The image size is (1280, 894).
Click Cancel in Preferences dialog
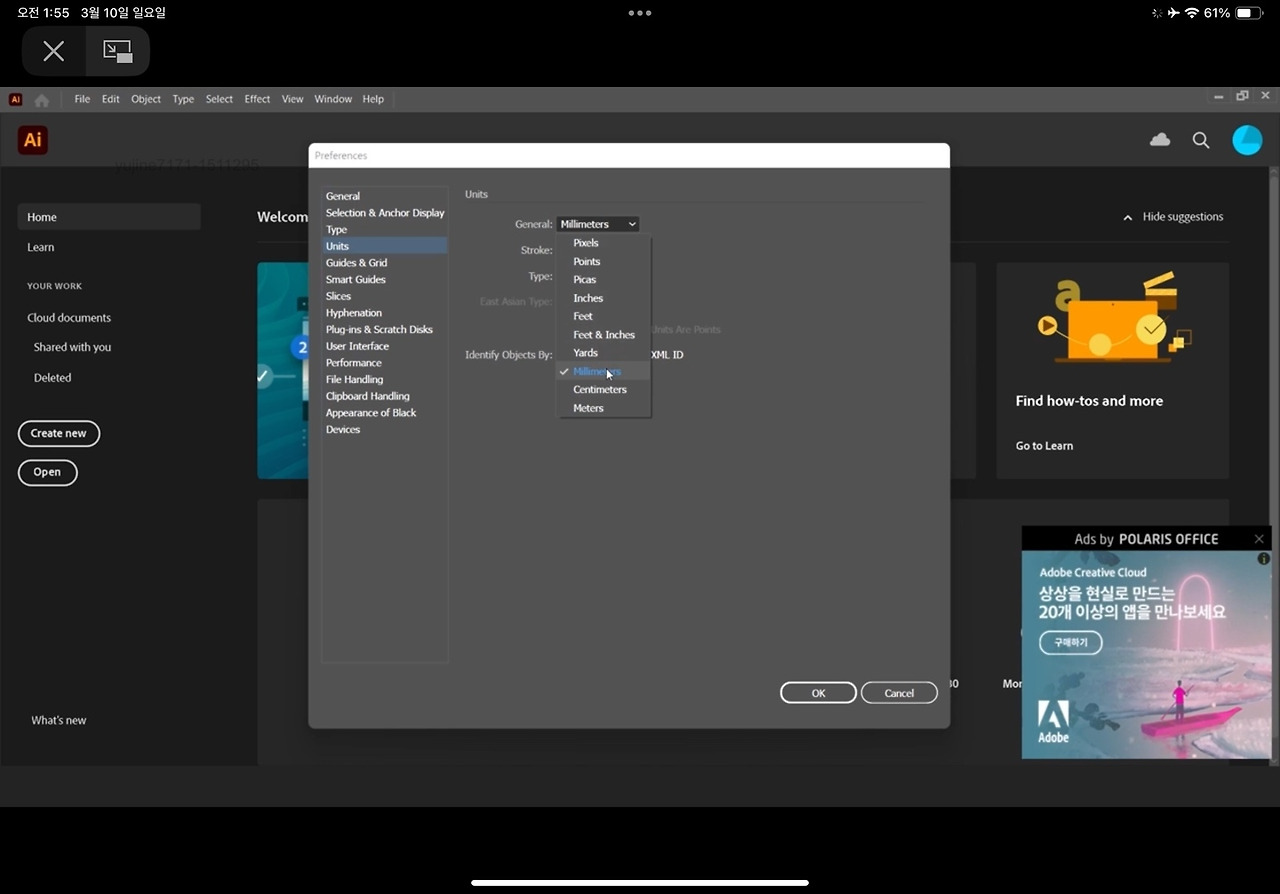pos(899,693)
